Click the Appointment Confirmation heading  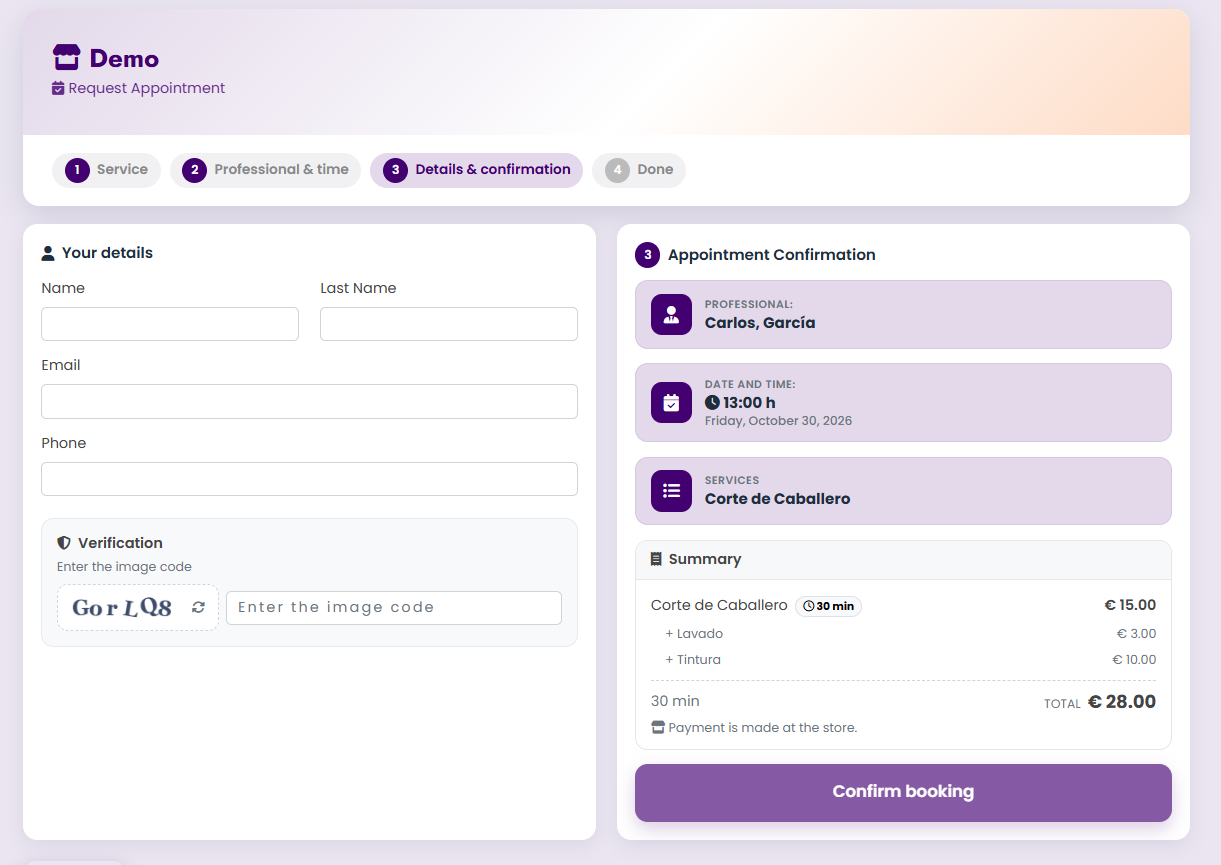coord(772,255)
